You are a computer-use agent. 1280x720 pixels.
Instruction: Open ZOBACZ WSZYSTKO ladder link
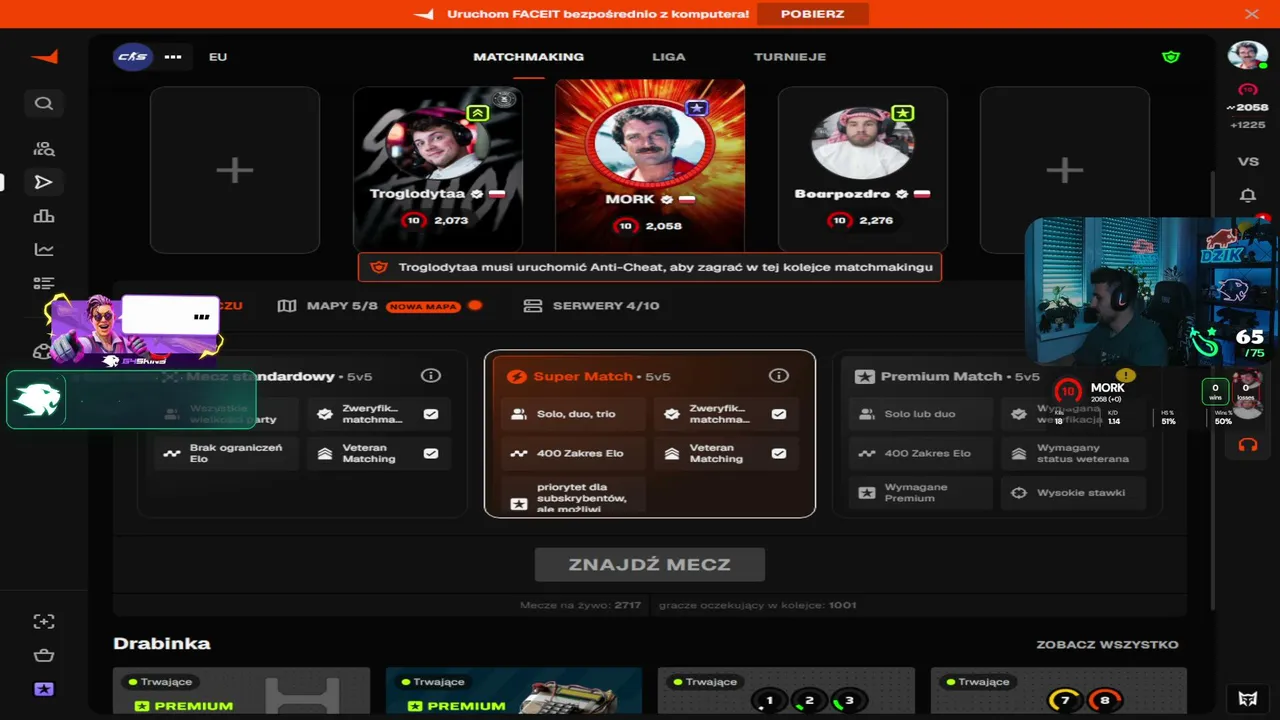click(x=1107, y=645)
